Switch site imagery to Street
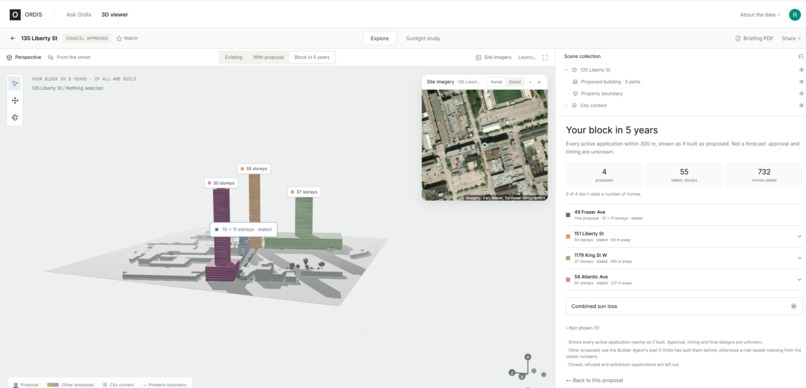This screenshot has width=806, height=388. (x=514, y=82)
